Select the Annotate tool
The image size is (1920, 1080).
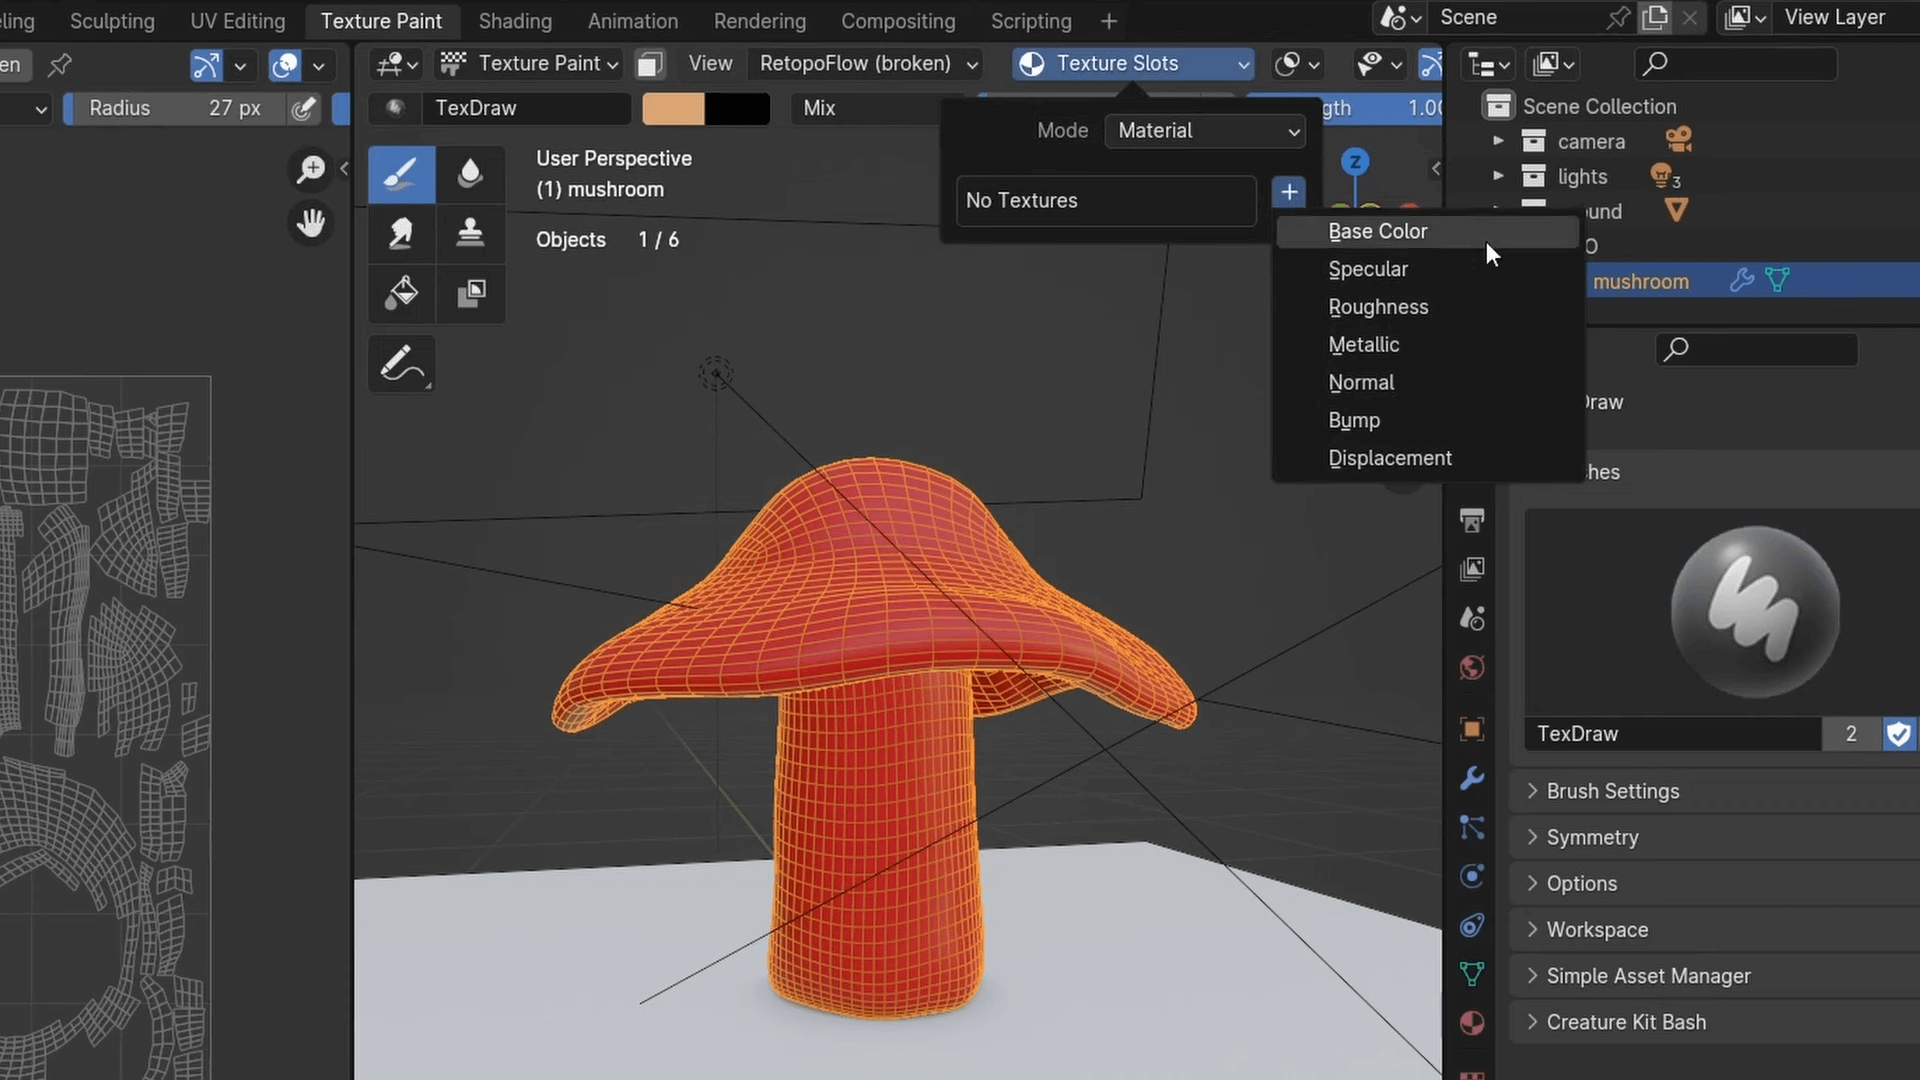tap(400, 363)
